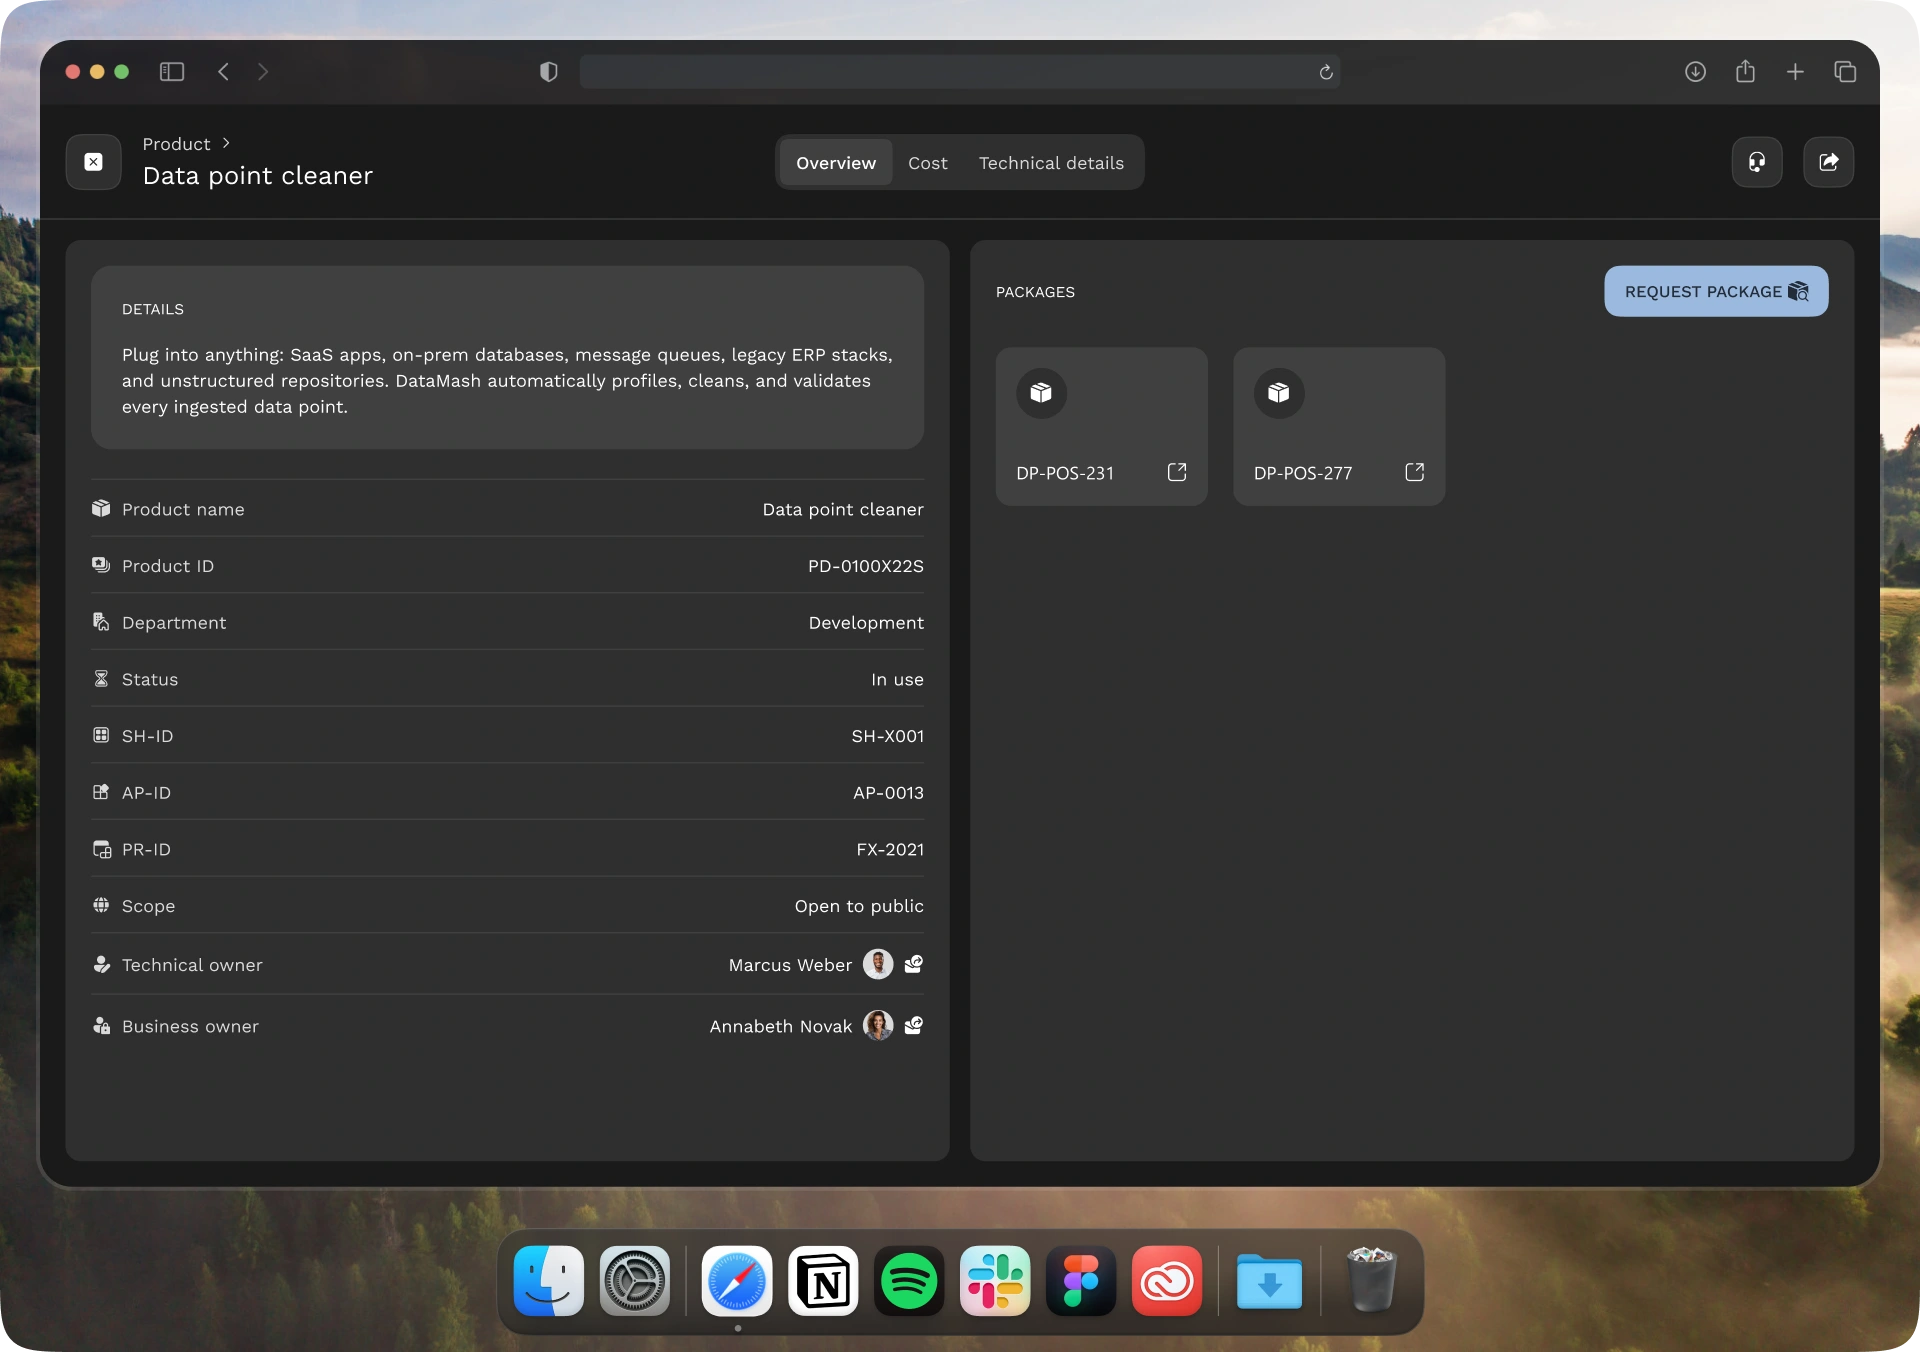Screen dimensions: 1920x1352
Task: Click the Product breadcrumb link
Action: coord(176,144)
